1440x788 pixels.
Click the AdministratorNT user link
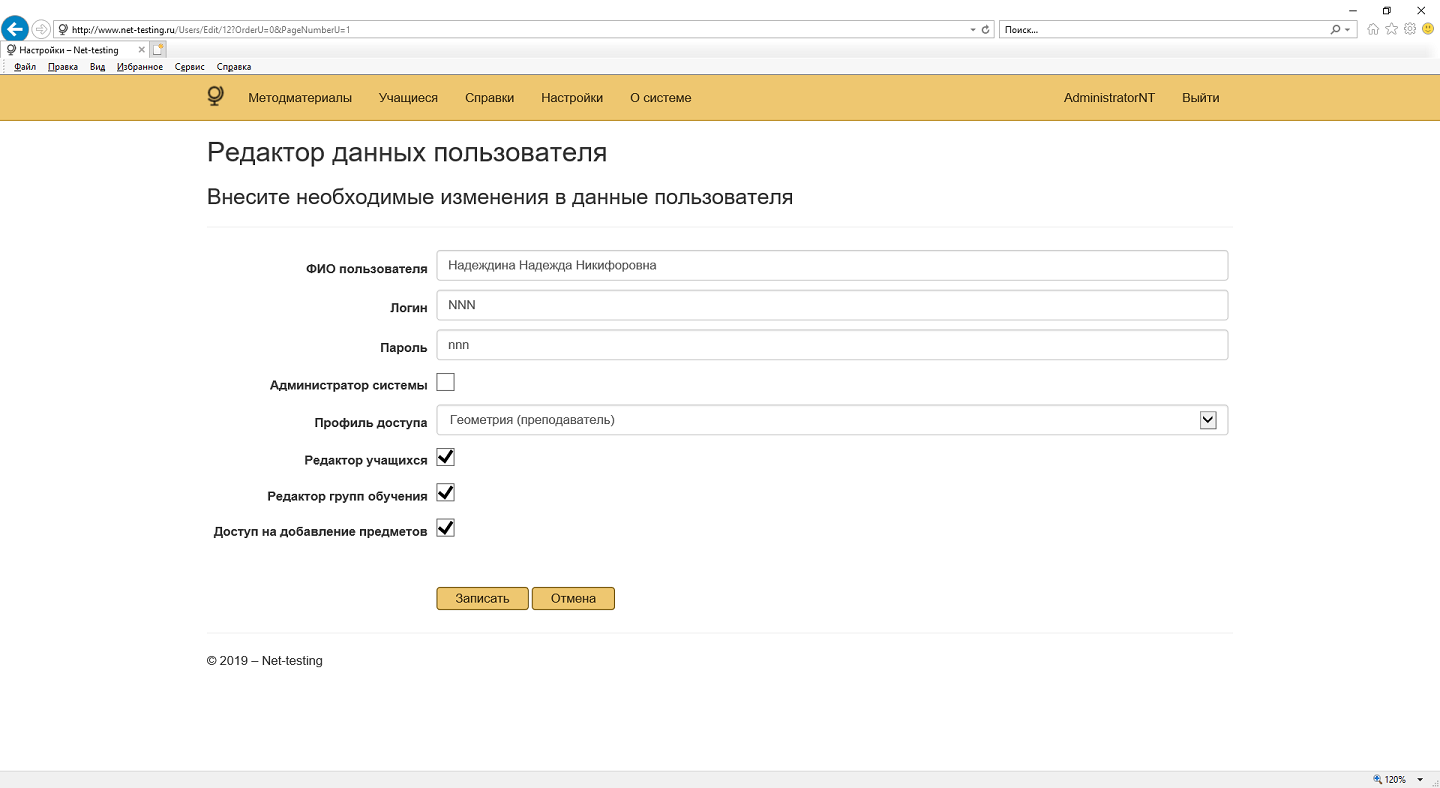(x=1109, y=98)
